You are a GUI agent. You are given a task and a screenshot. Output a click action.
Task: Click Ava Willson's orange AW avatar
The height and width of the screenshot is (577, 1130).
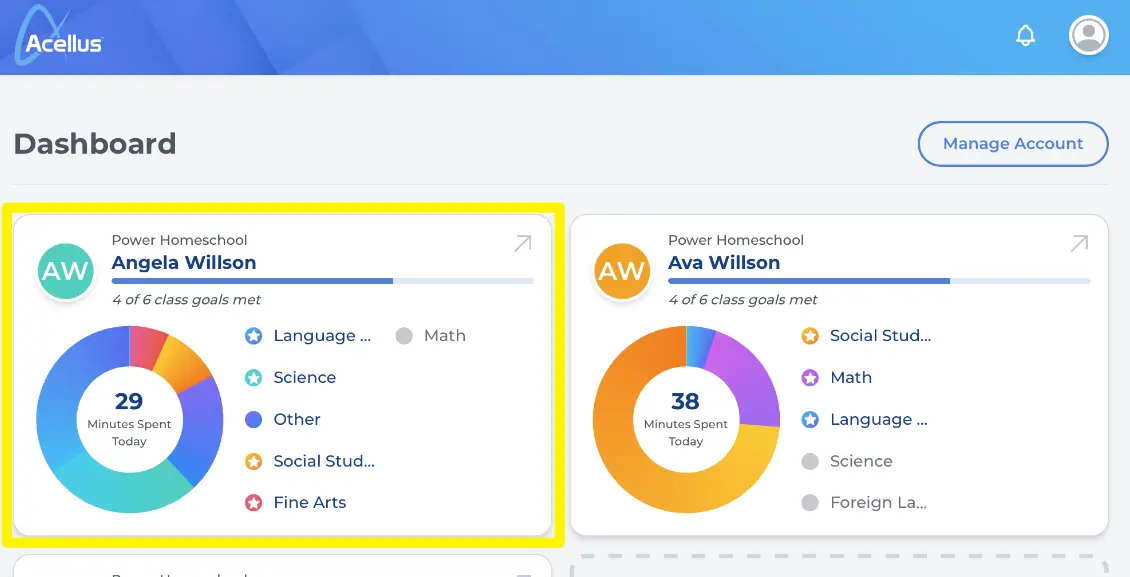pyautogui.click(x=622, y=271)
